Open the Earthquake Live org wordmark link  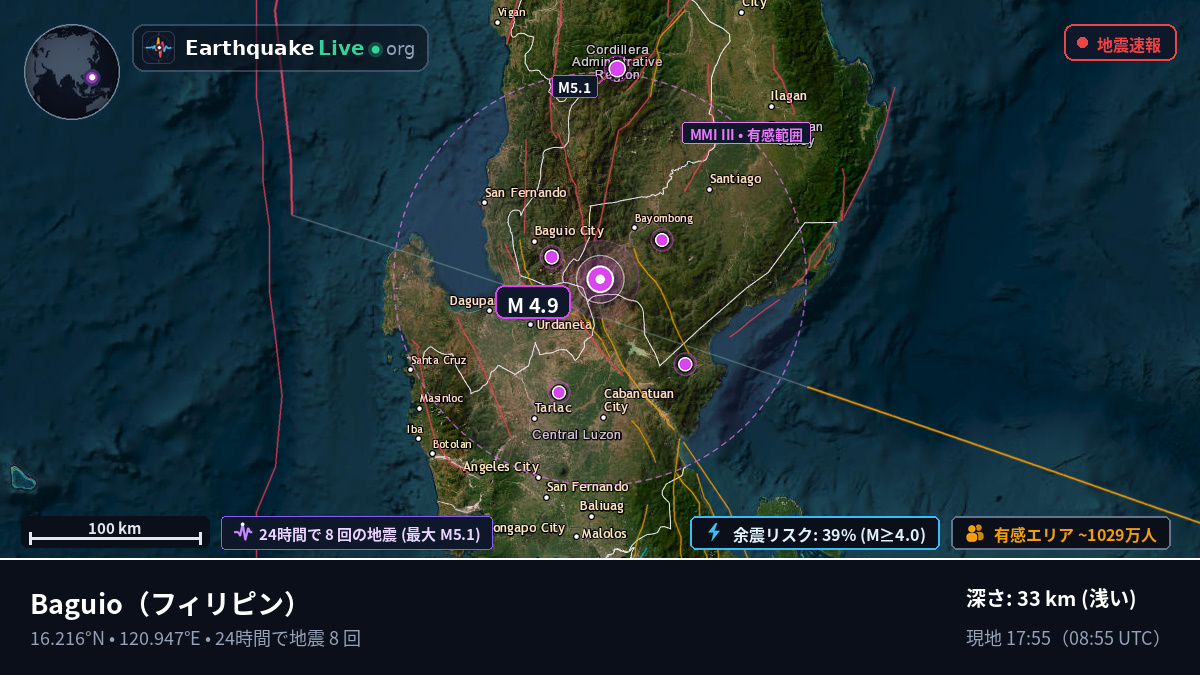tap(299, 48)
